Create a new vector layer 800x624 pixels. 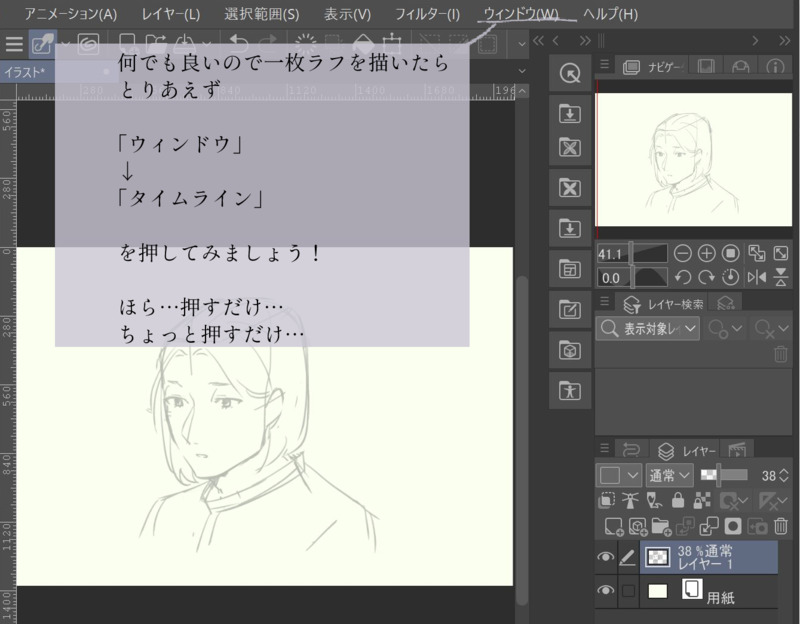(638, 526)
